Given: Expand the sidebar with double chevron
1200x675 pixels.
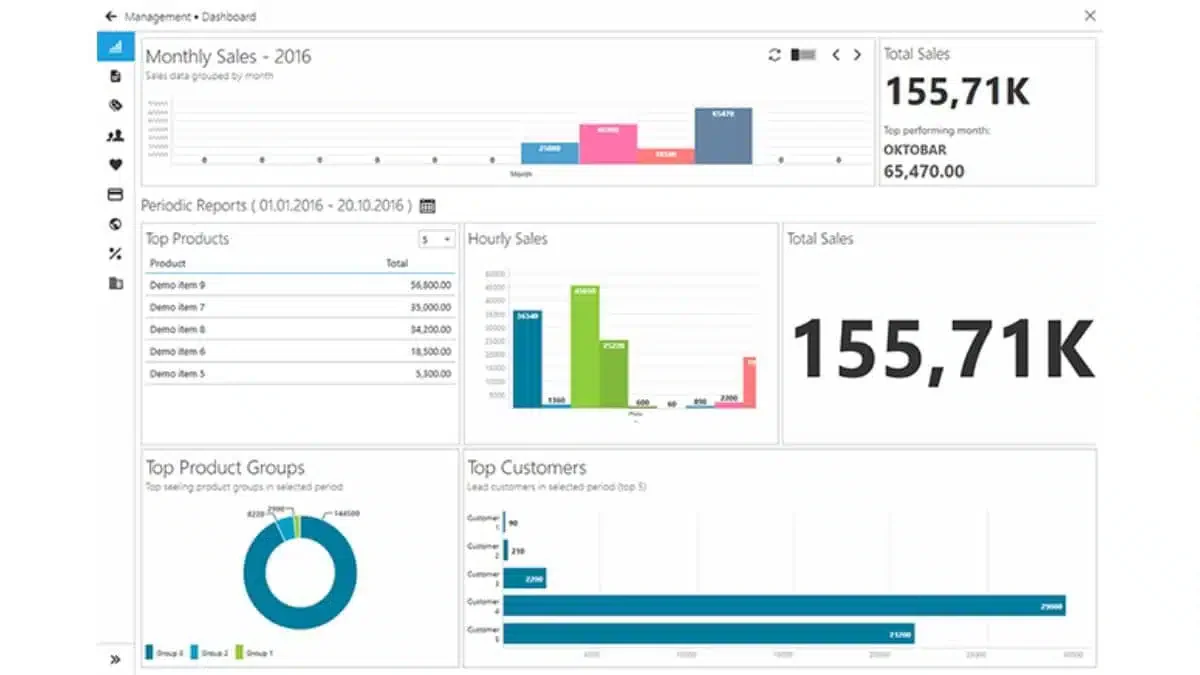Looking at the screenshot, I should 115,659.
